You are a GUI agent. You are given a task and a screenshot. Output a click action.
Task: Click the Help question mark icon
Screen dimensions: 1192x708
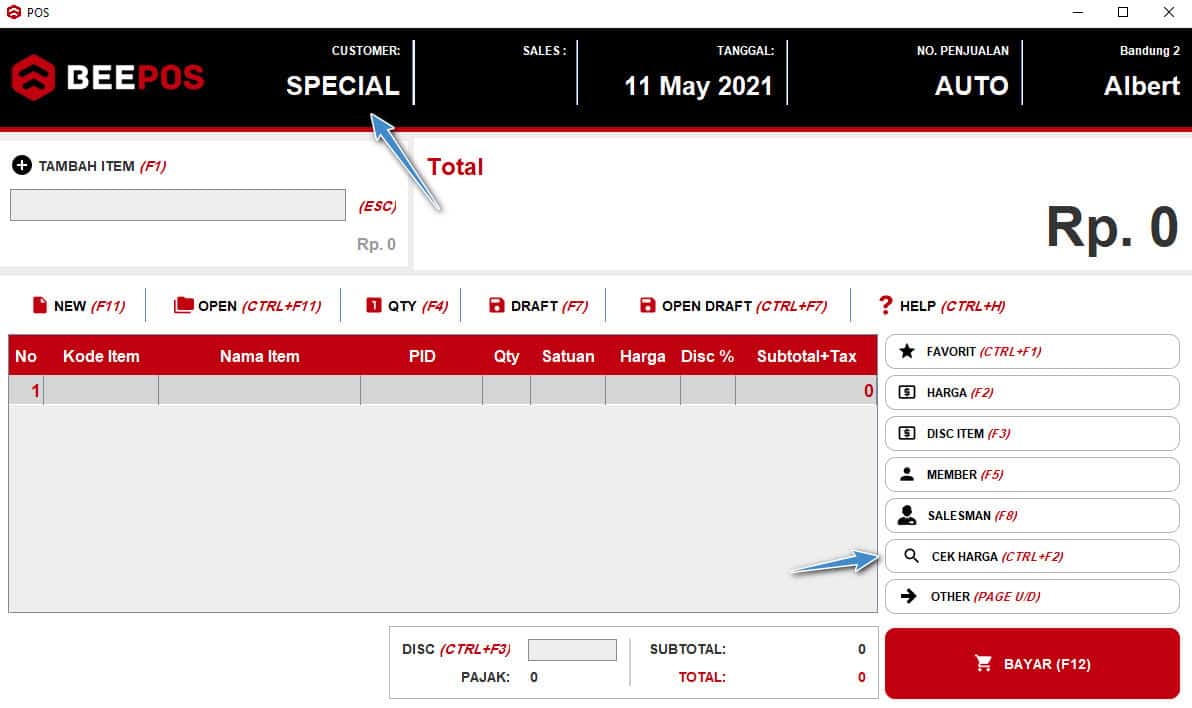point(886,305)
